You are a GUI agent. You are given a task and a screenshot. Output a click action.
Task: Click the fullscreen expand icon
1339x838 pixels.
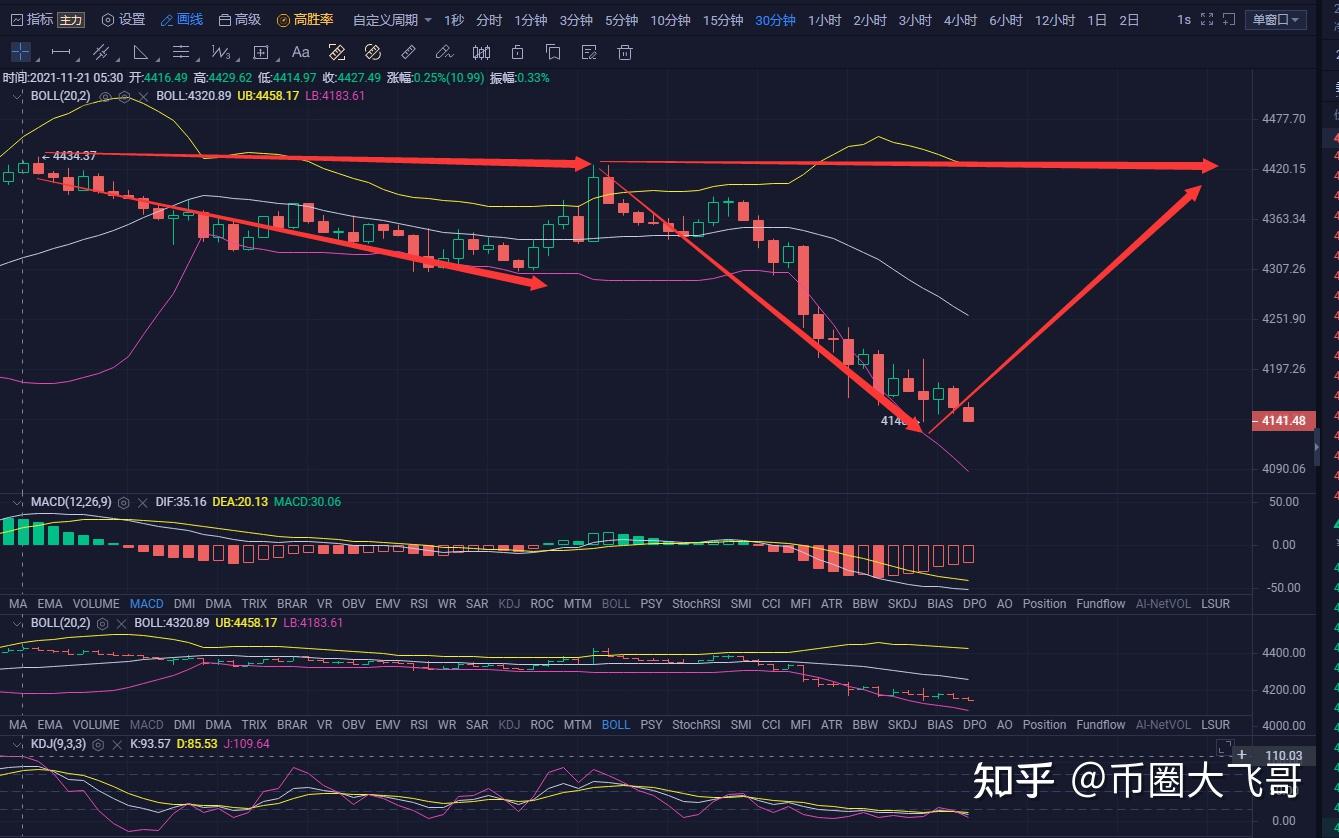[1207, 19]
